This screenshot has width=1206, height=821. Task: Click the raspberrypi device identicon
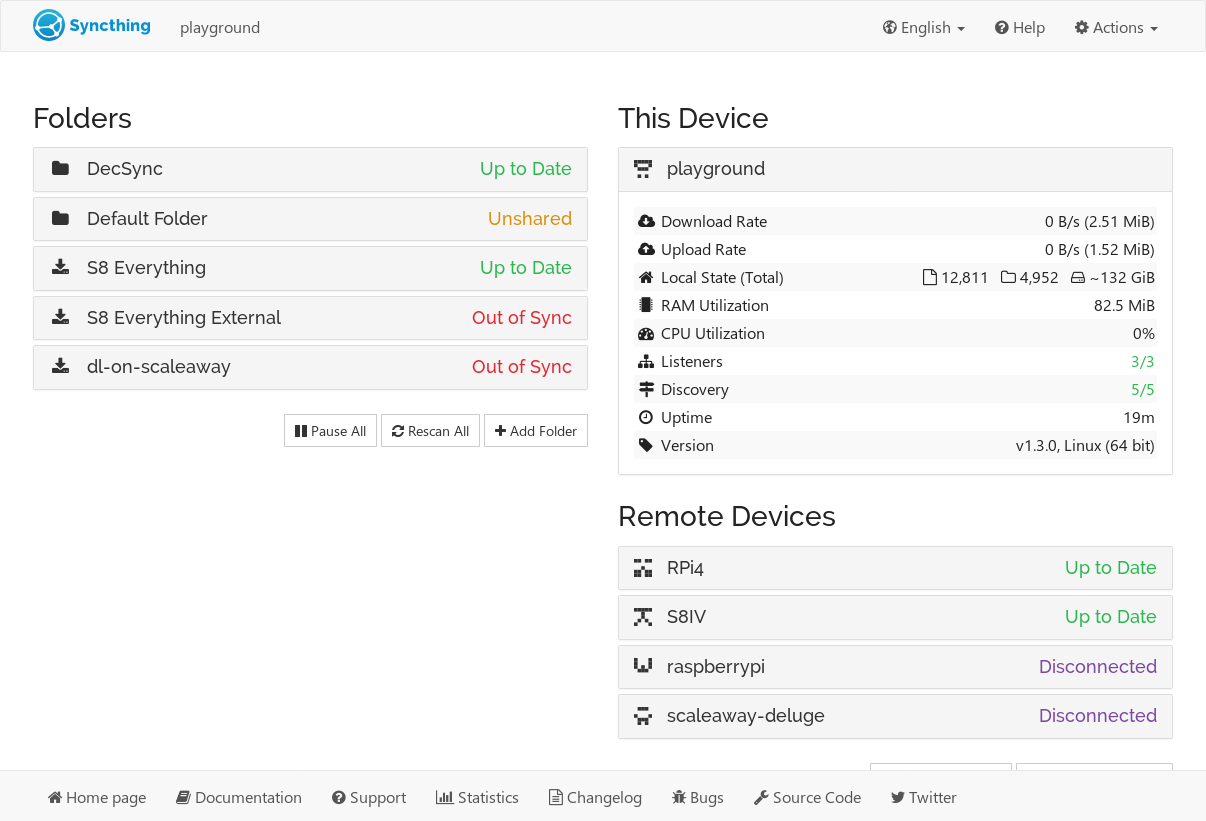[643, 666]
